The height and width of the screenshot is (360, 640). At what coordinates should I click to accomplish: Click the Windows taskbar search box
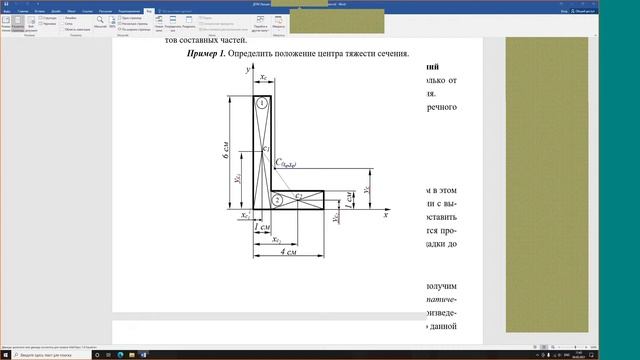51,355
